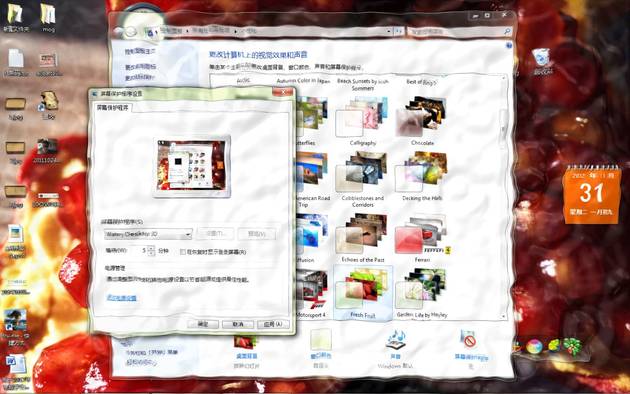Click the OK (确定) button

click(x=203, y=324)
